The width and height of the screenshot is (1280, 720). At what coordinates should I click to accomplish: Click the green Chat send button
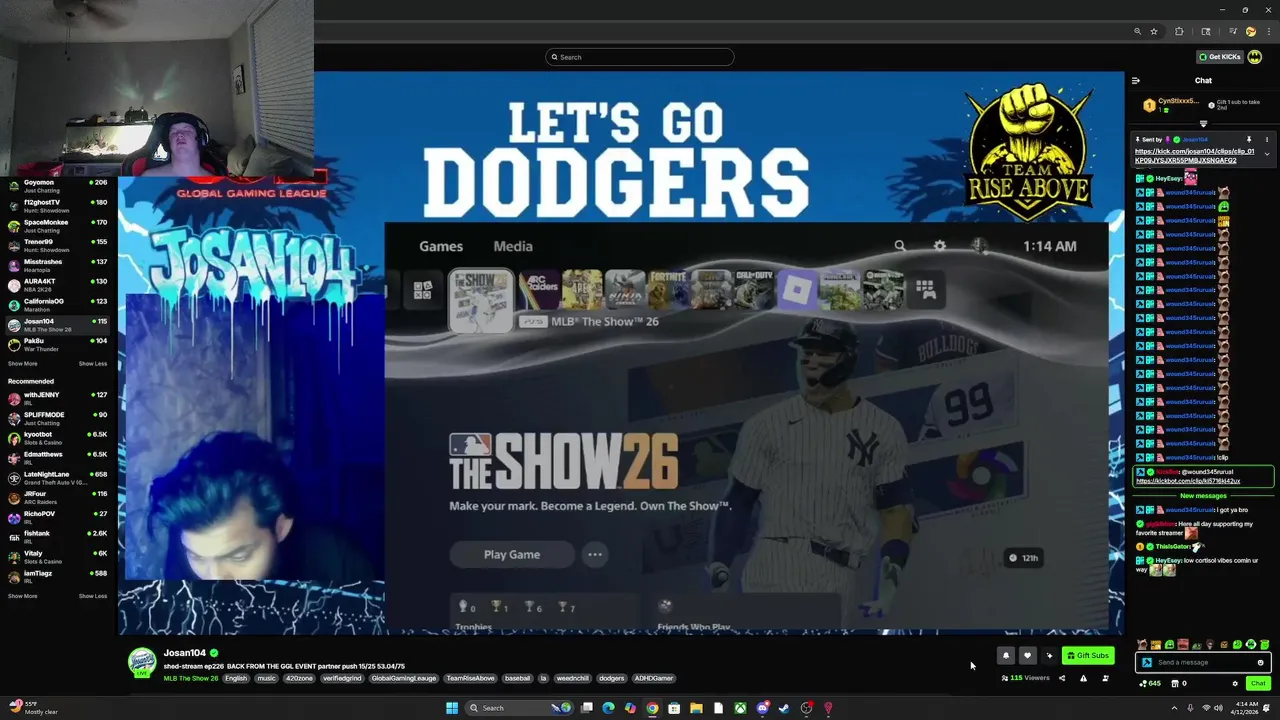coord(1258,684)
